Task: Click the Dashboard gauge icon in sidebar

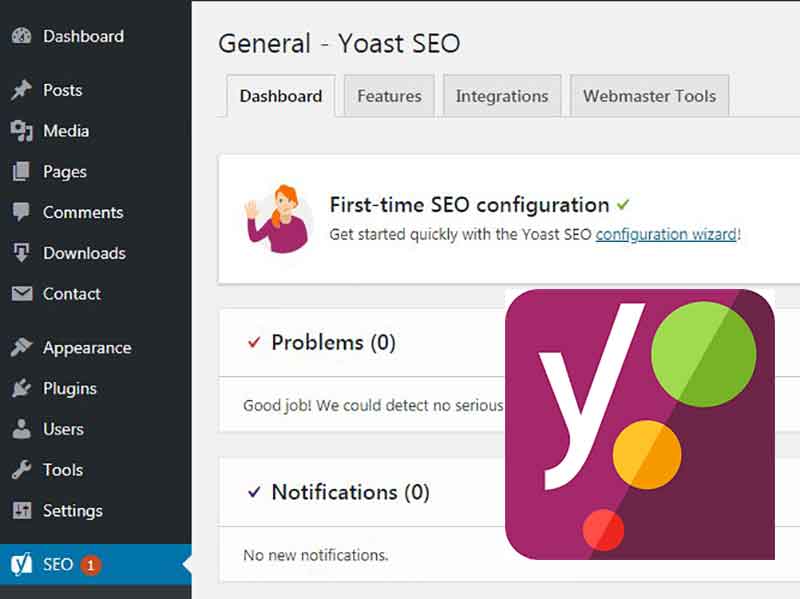Action: (x=21, y=36)
